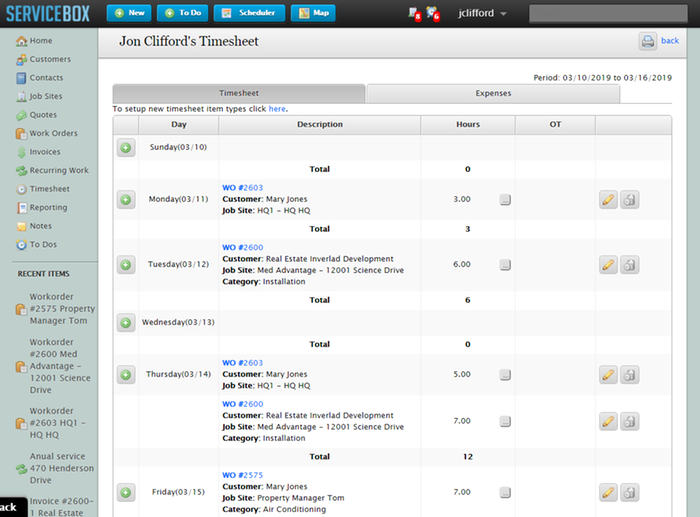Add timesheet entry for Wednesday(03/13)
This screenshot has width=700, height=517.
coord(126,322)
